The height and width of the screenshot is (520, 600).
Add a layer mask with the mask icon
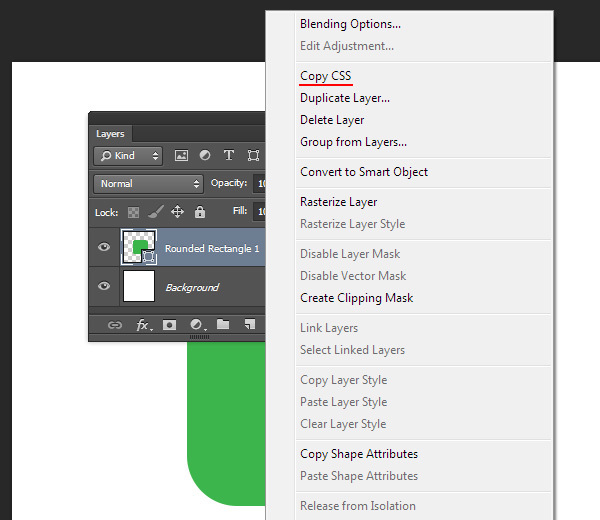pos(170,325)
